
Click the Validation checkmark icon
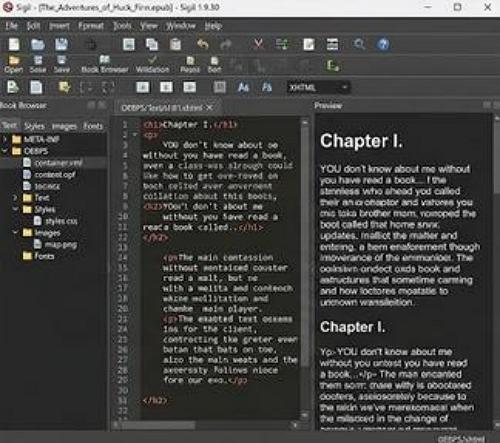[152, 64]
